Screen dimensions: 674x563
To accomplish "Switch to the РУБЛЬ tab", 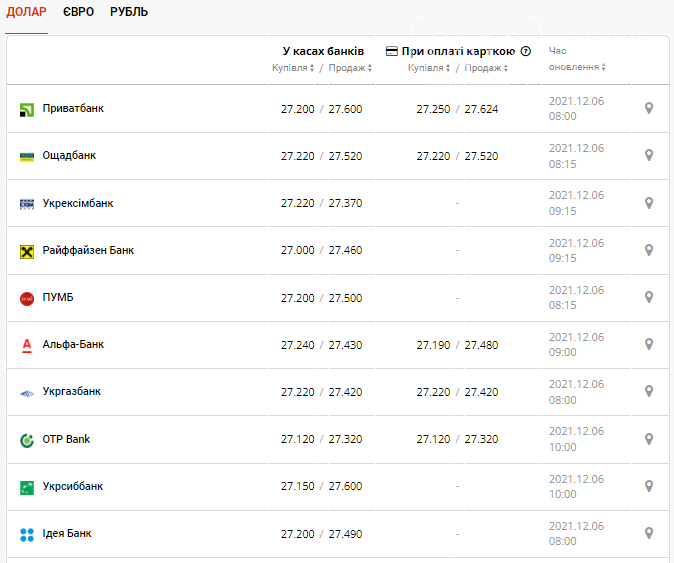I will coord(129,12).
